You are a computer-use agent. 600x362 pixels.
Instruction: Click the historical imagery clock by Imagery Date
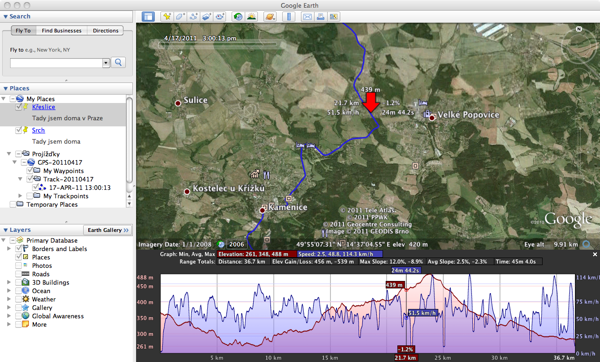pos(221,244)
